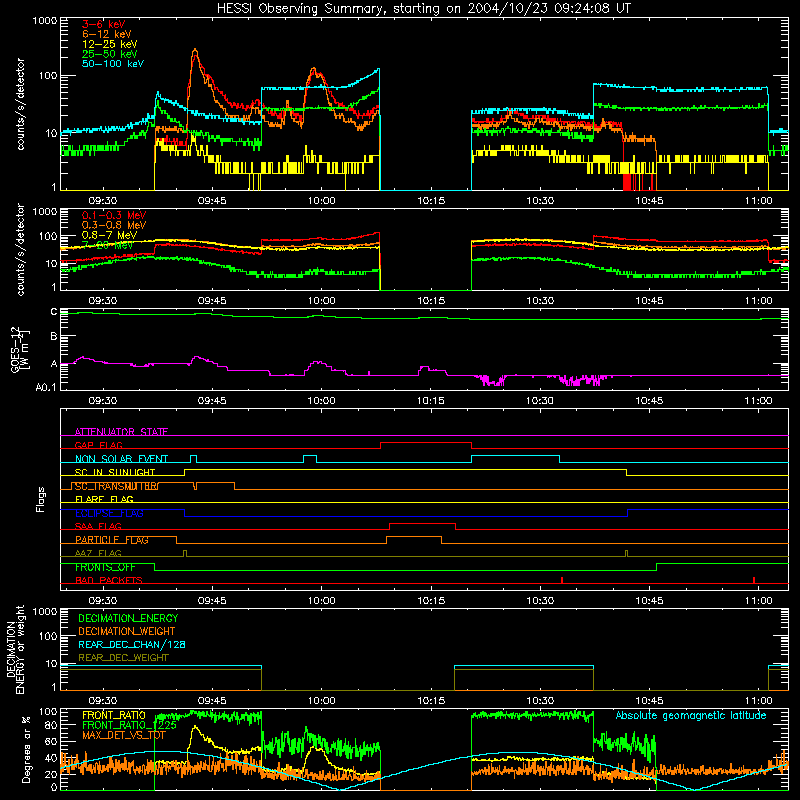Image resolution: width=800 pixels, height=800 pixels.
Task: Select the 25-50 keV legend label
Action: point(110,54)
